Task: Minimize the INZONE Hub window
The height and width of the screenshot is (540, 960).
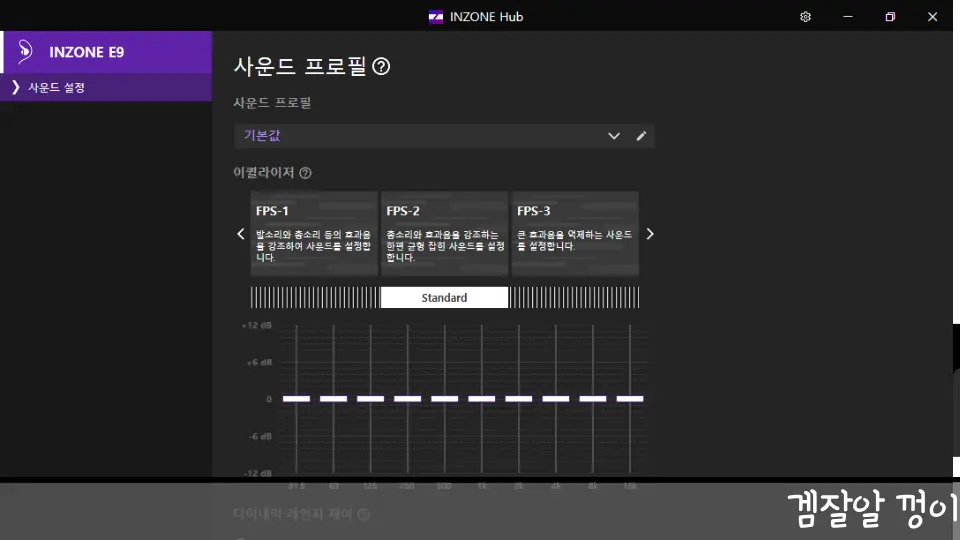Action: pos(848,17)
